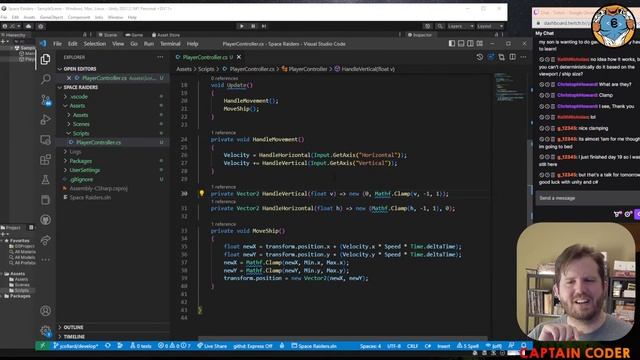Expand the .vscode folder
This screenshot has height=360, width=640.
pos(113,97)
